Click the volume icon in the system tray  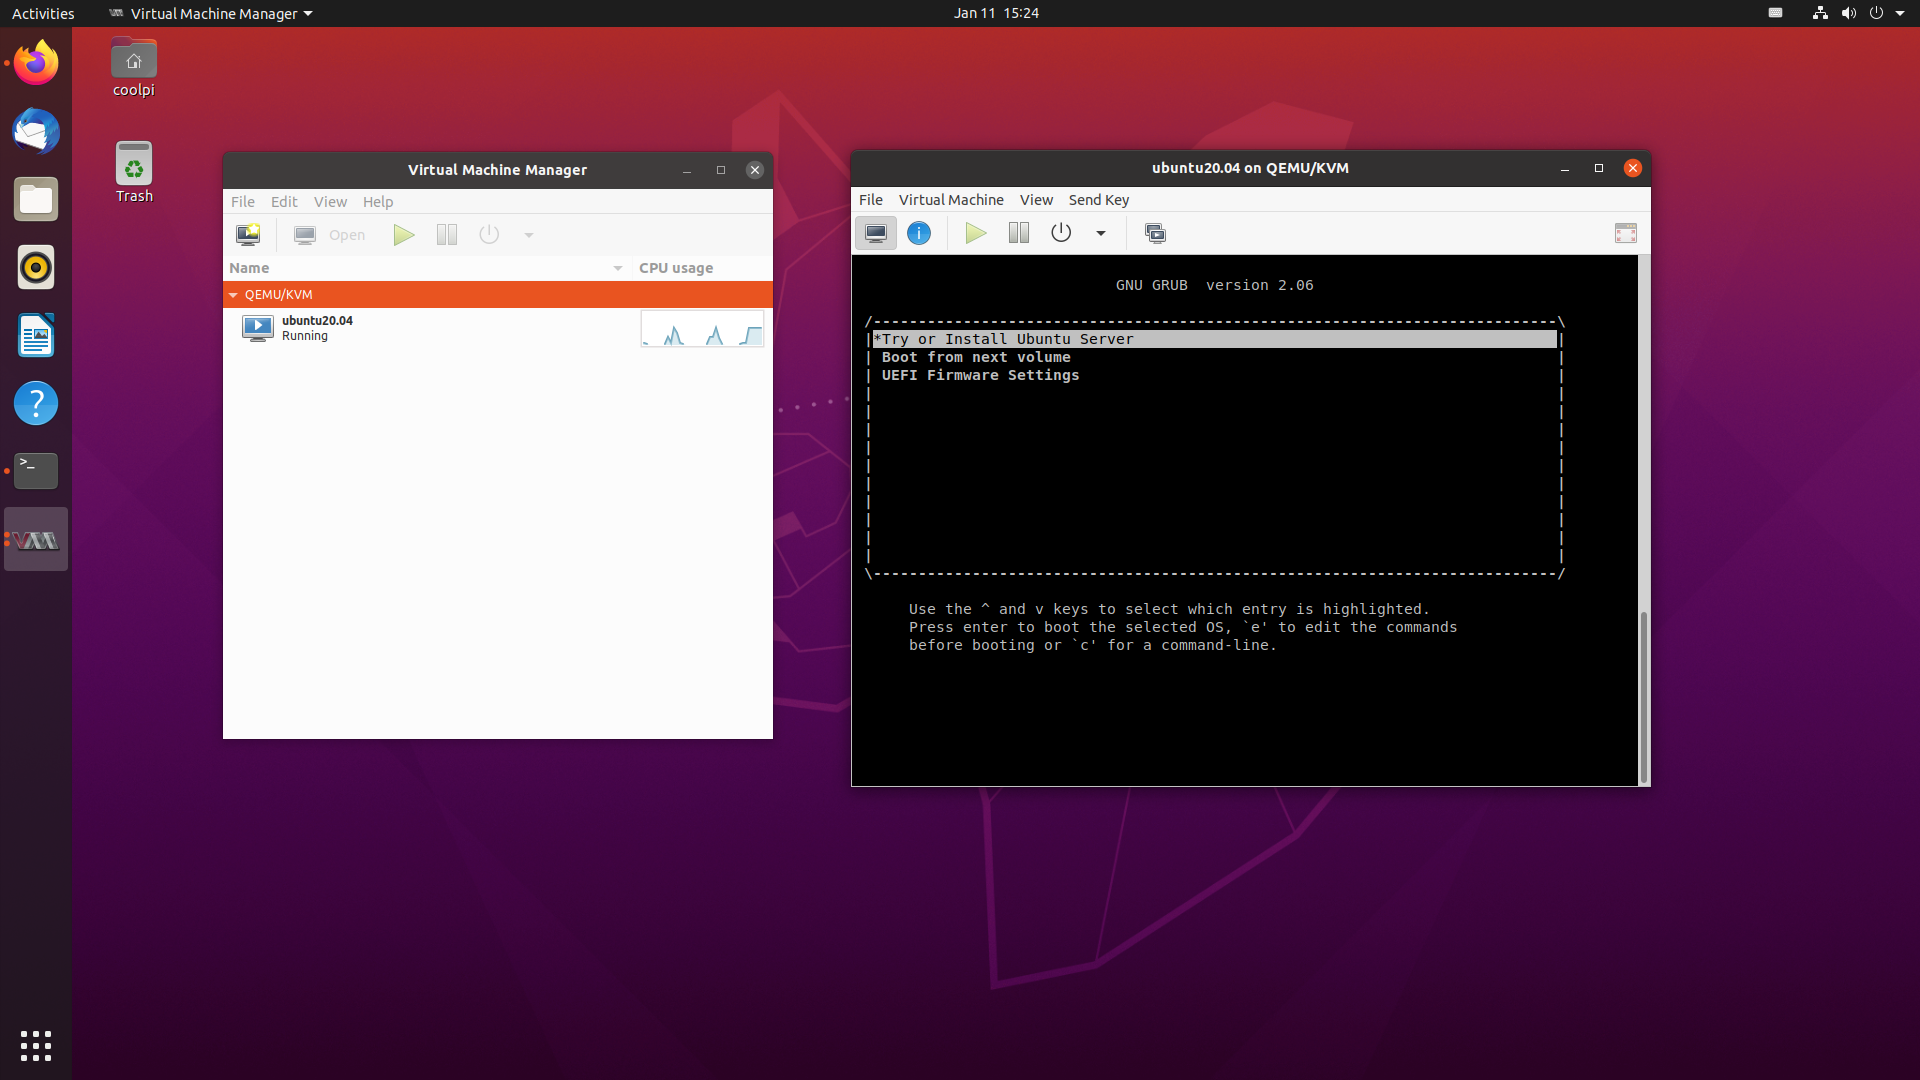1848,13
